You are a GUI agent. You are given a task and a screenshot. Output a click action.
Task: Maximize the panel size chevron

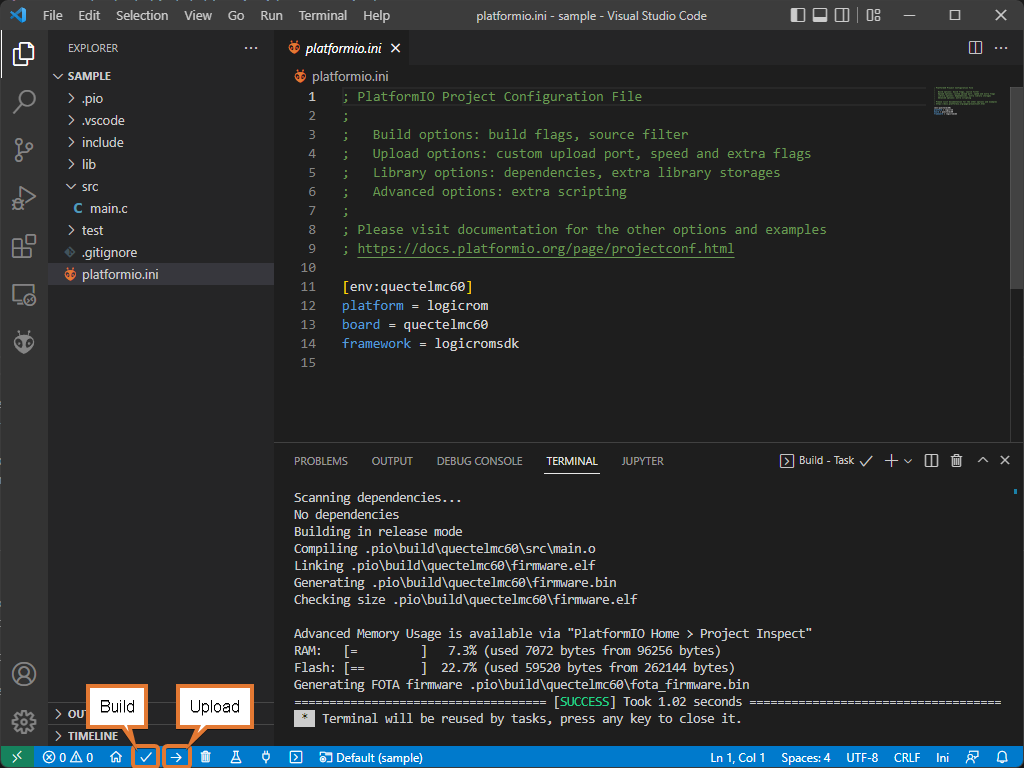coord(983,460)
